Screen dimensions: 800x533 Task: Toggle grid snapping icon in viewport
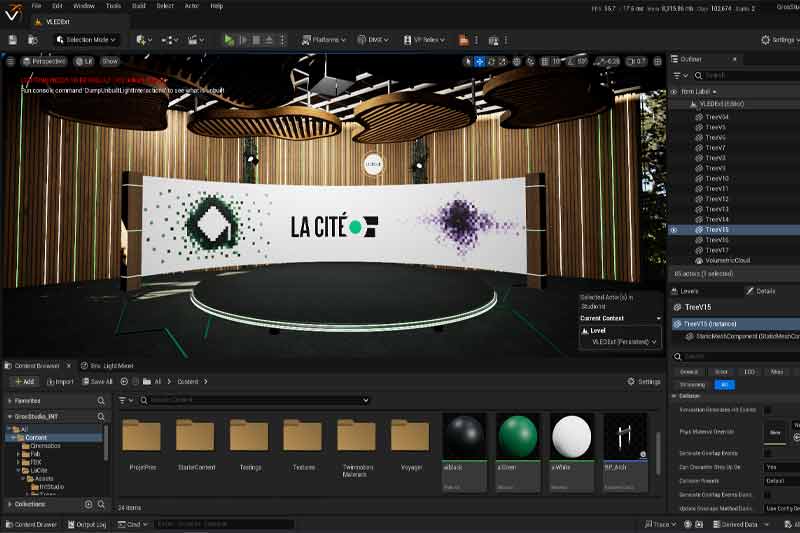pyautogui.click(x=545, y=61)
